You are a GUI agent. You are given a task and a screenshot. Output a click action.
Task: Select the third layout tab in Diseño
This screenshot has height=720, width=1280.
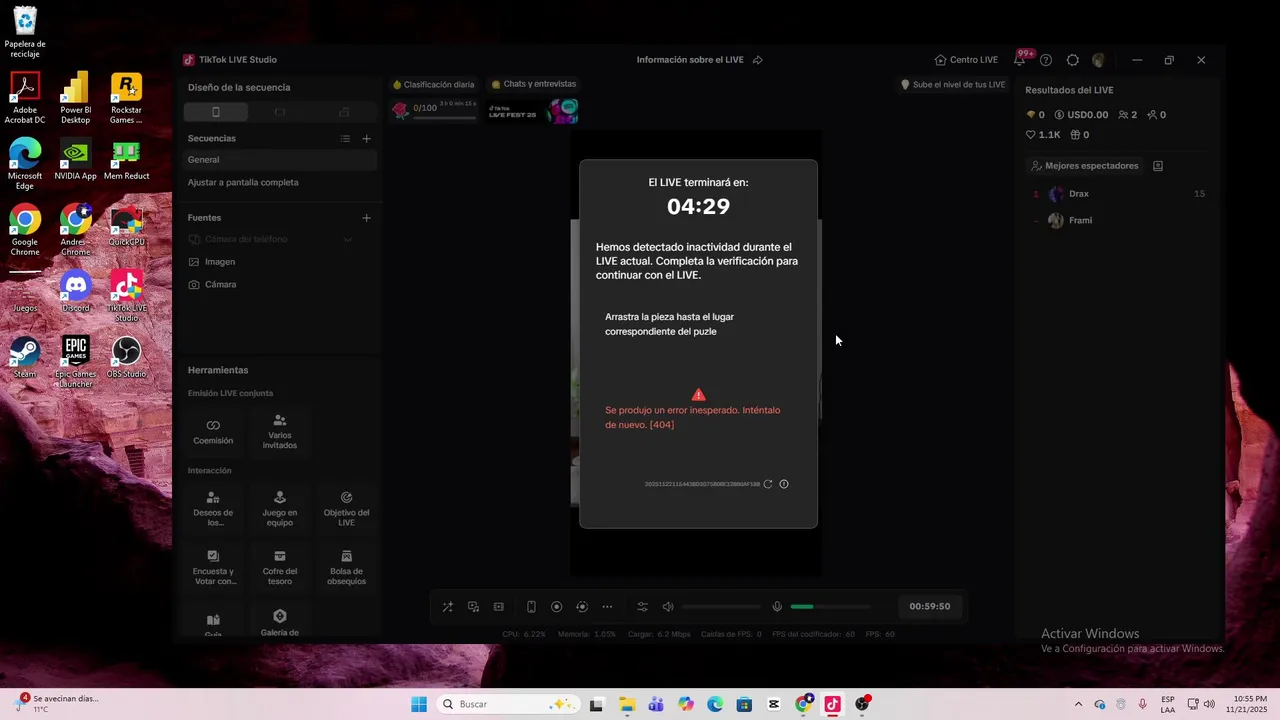(344, 112)
